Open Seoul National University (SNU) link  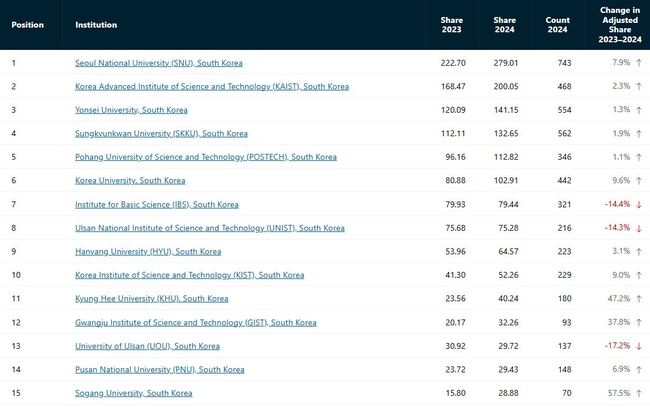tap(159, 63)
